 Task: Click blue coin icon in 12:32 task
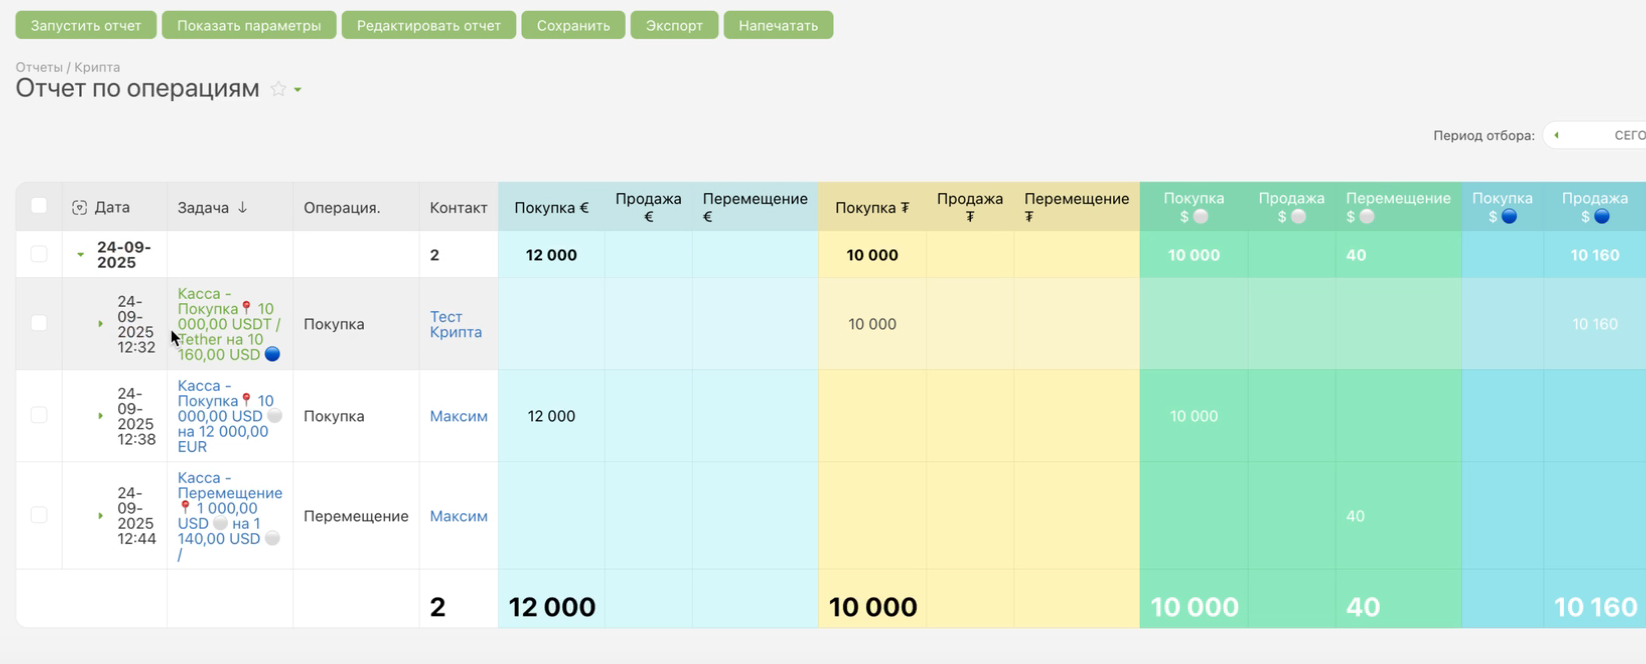pos(272,354)
